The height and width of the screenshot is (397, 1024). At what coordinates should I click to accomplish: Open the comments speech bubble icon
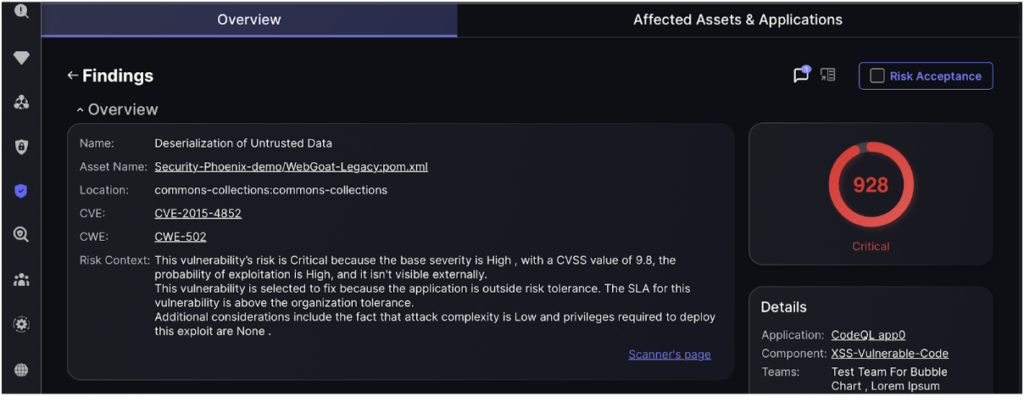[801, 75]
